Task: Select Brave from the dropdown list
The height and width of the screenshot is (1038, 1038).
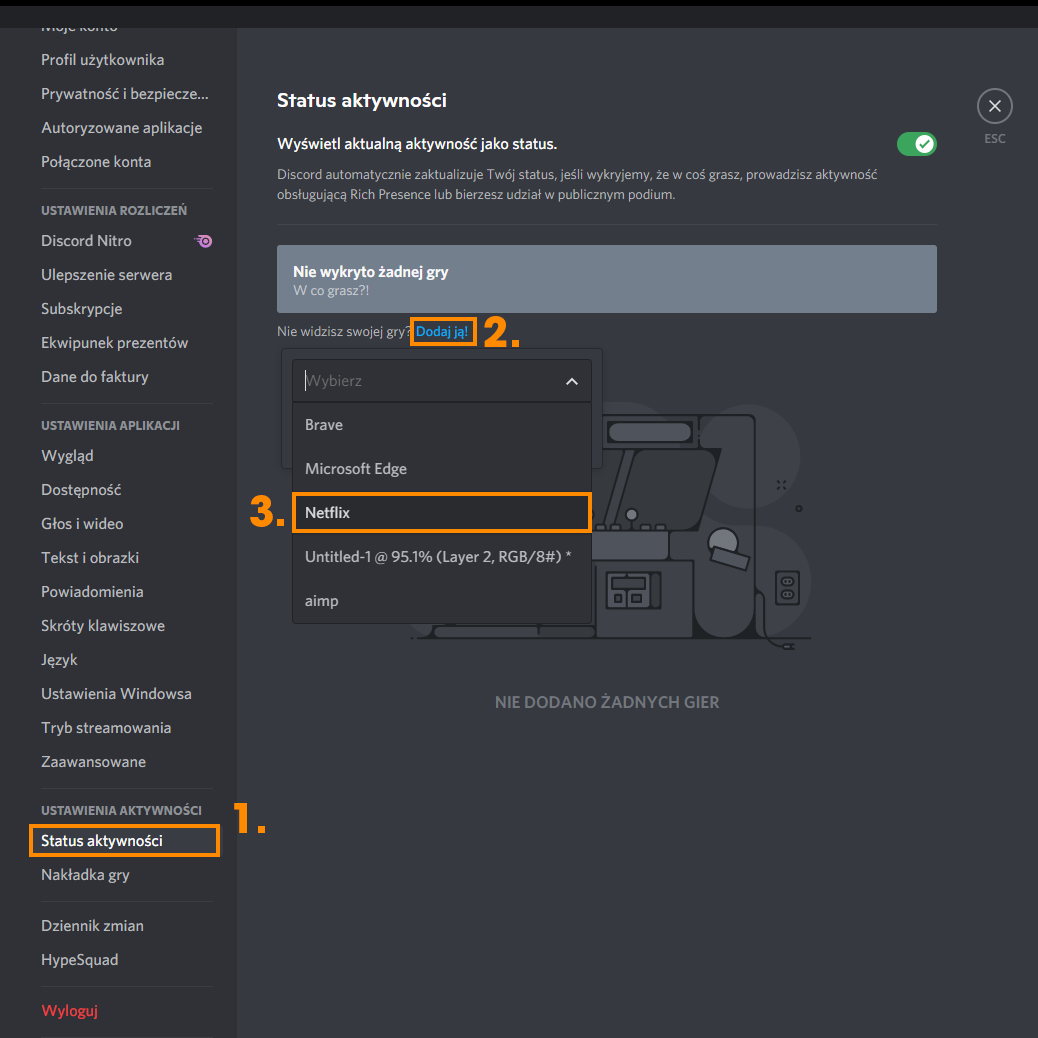Action: [442, 425]
